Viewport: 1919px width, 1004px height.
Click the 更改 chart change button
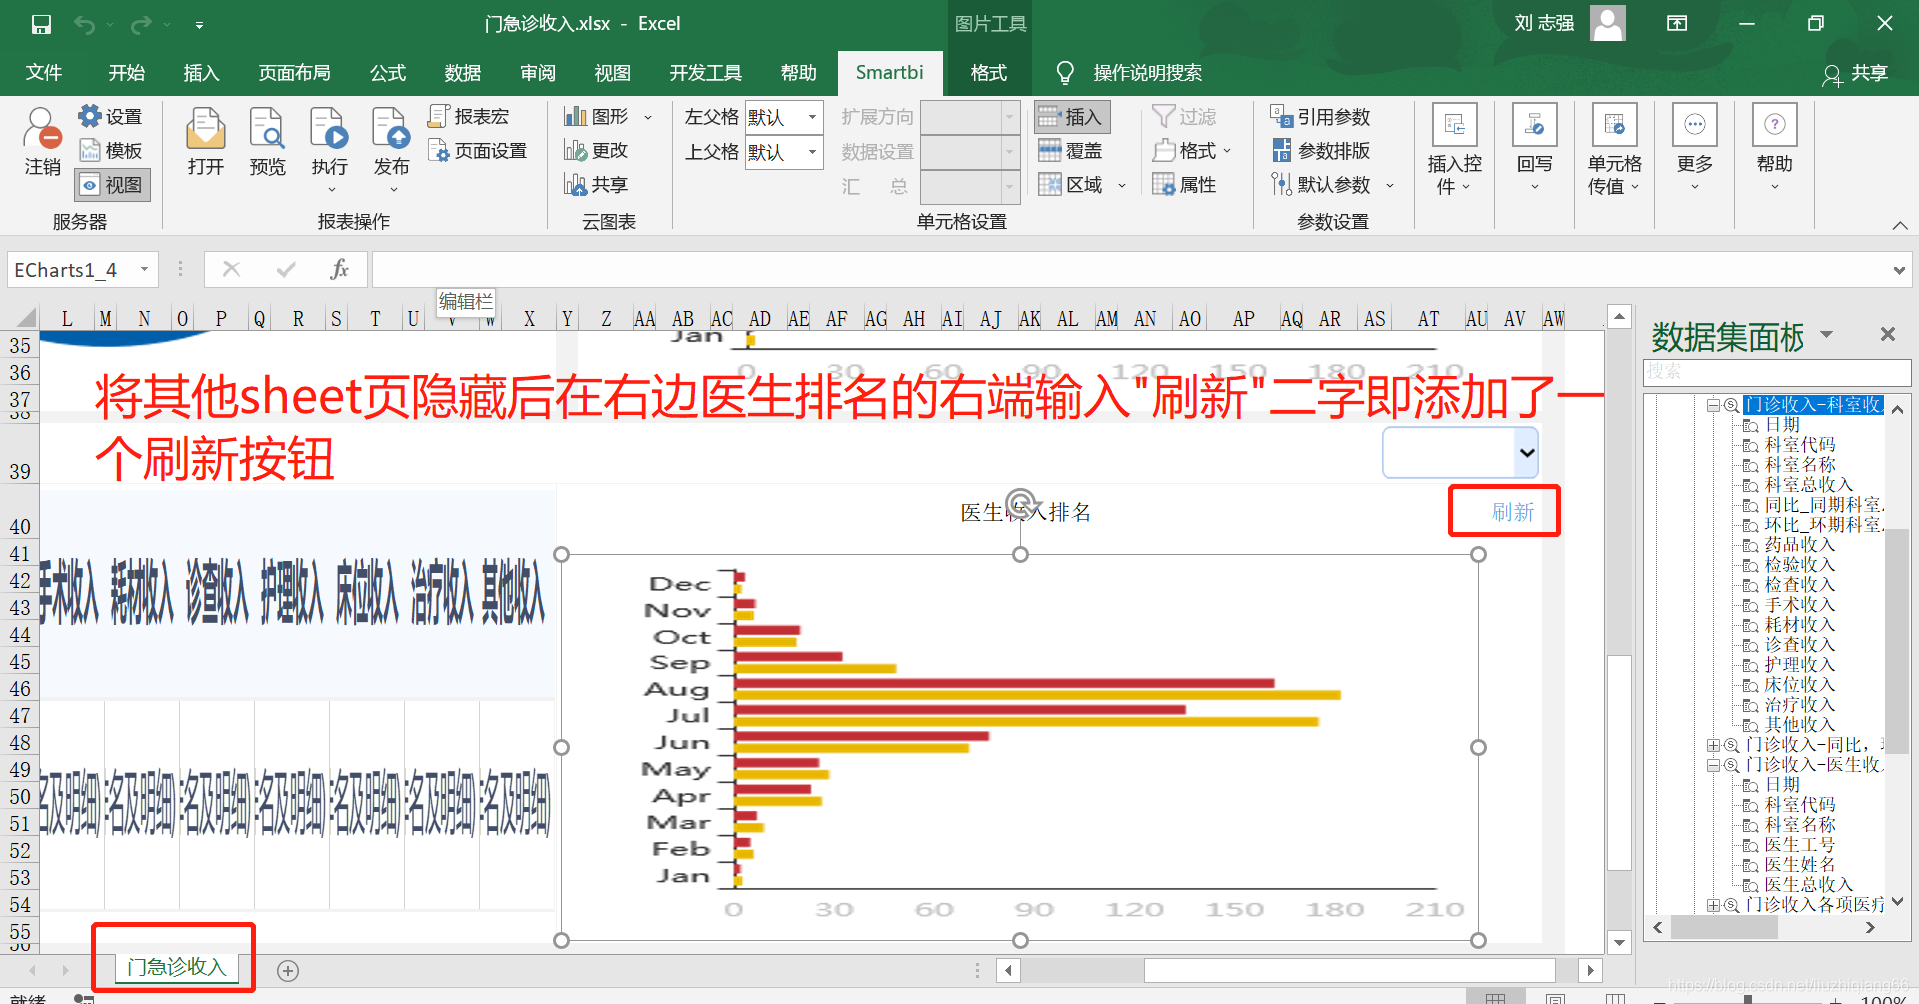596,151
